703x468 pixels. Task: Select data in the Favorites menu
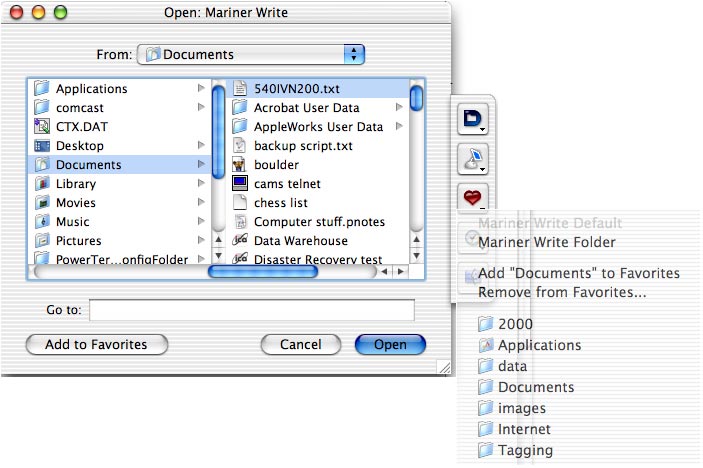pyautogui.click(x=512, y=366)
